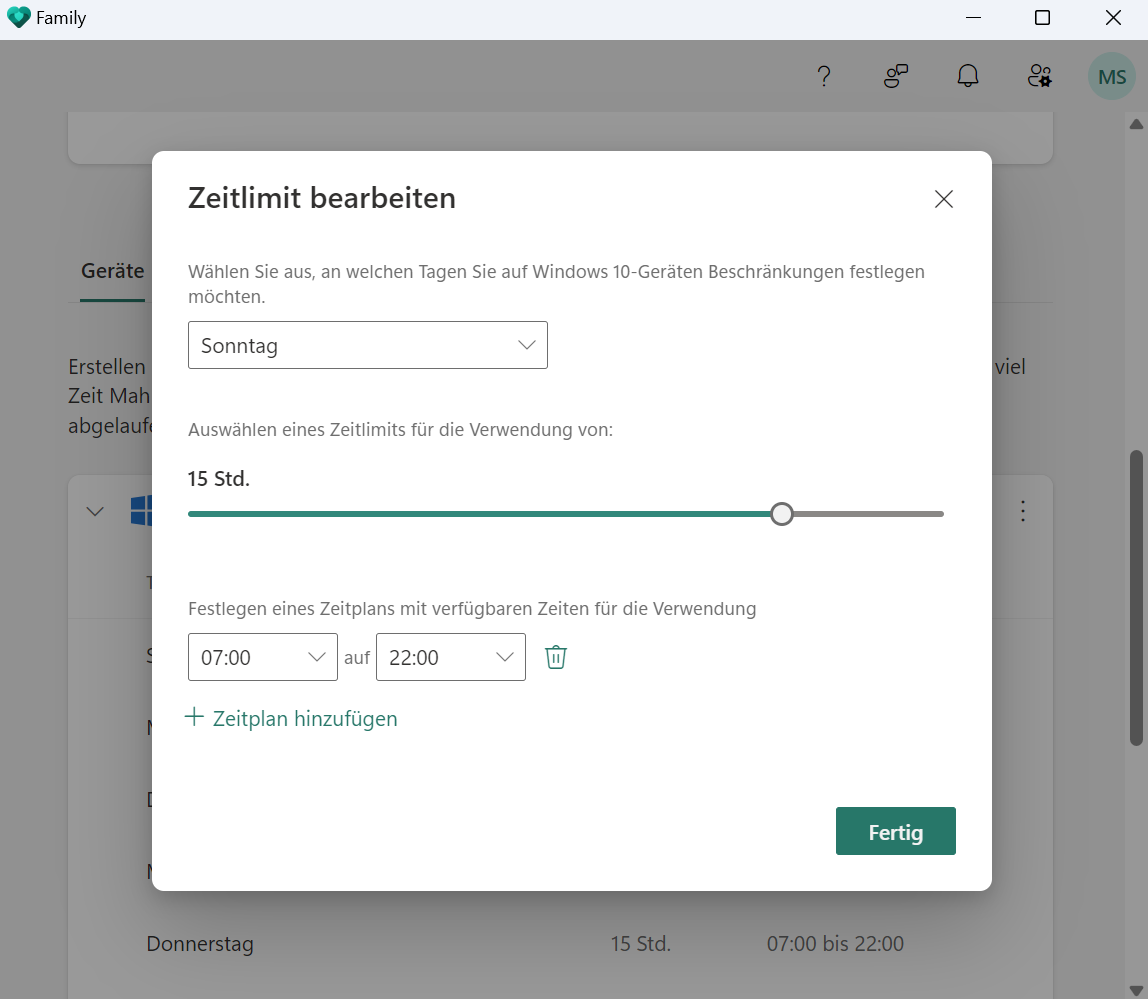
Task: Click the Windows device logo icon
Action: pyautogui.click(x=141, y=510)
